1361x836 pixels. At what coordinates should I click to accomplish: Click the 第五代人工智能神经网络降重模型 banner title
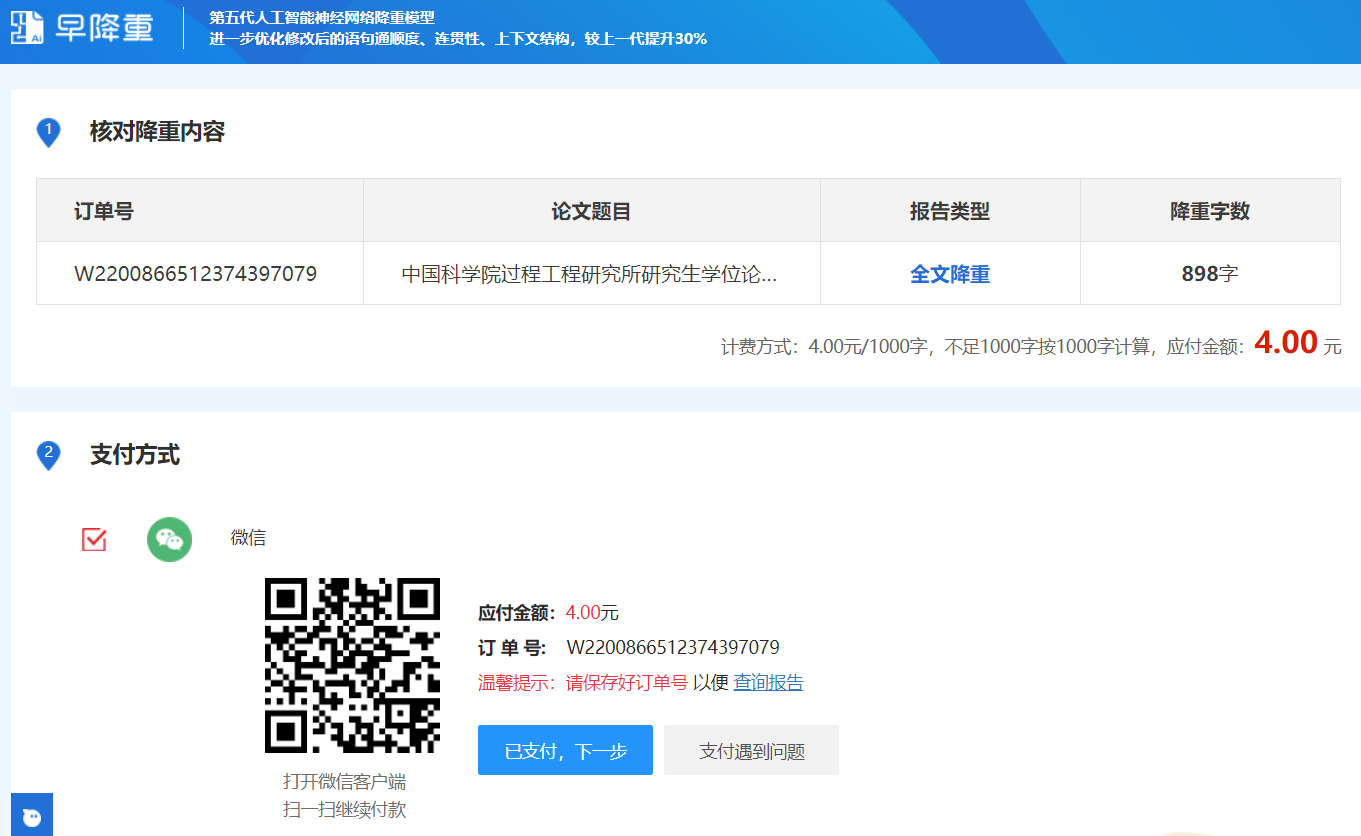pos(322,18)
